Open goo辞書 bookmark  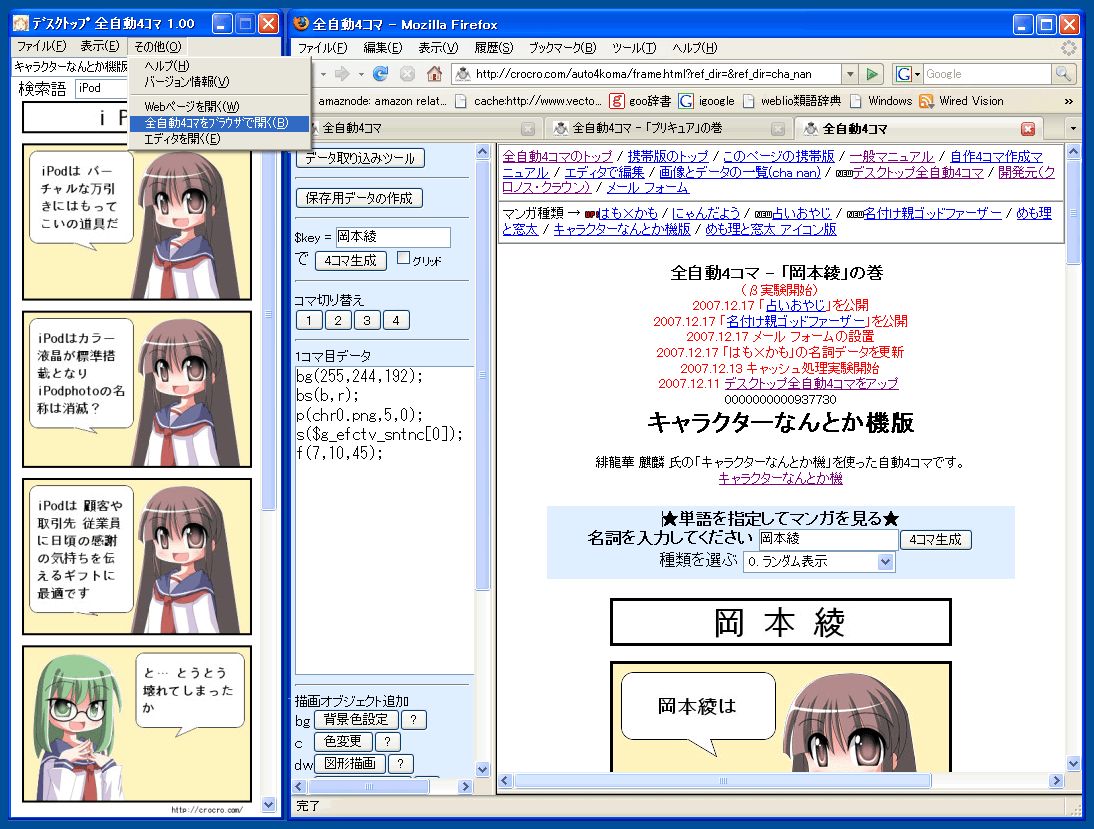(640, 101)
